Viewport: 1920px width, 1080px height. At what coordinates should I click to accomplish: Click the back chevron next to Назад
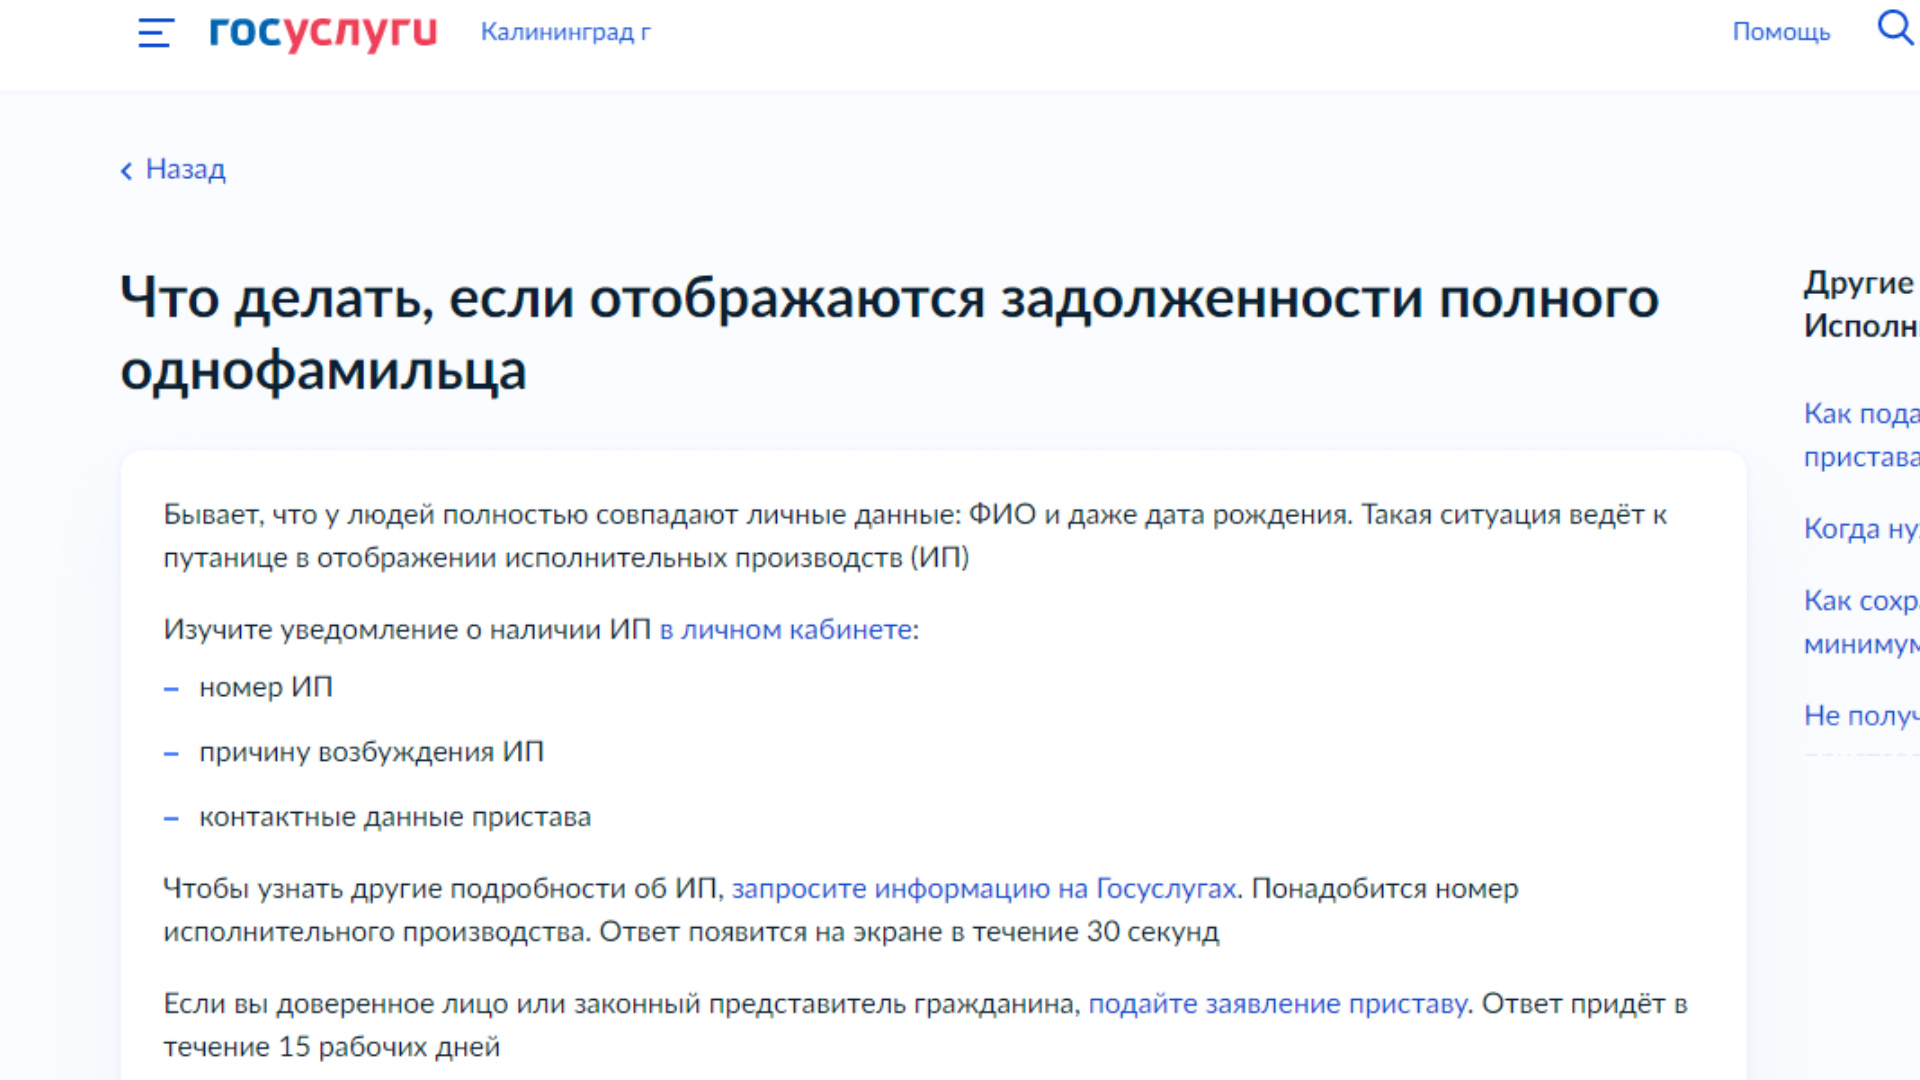(x=127, y=171)
